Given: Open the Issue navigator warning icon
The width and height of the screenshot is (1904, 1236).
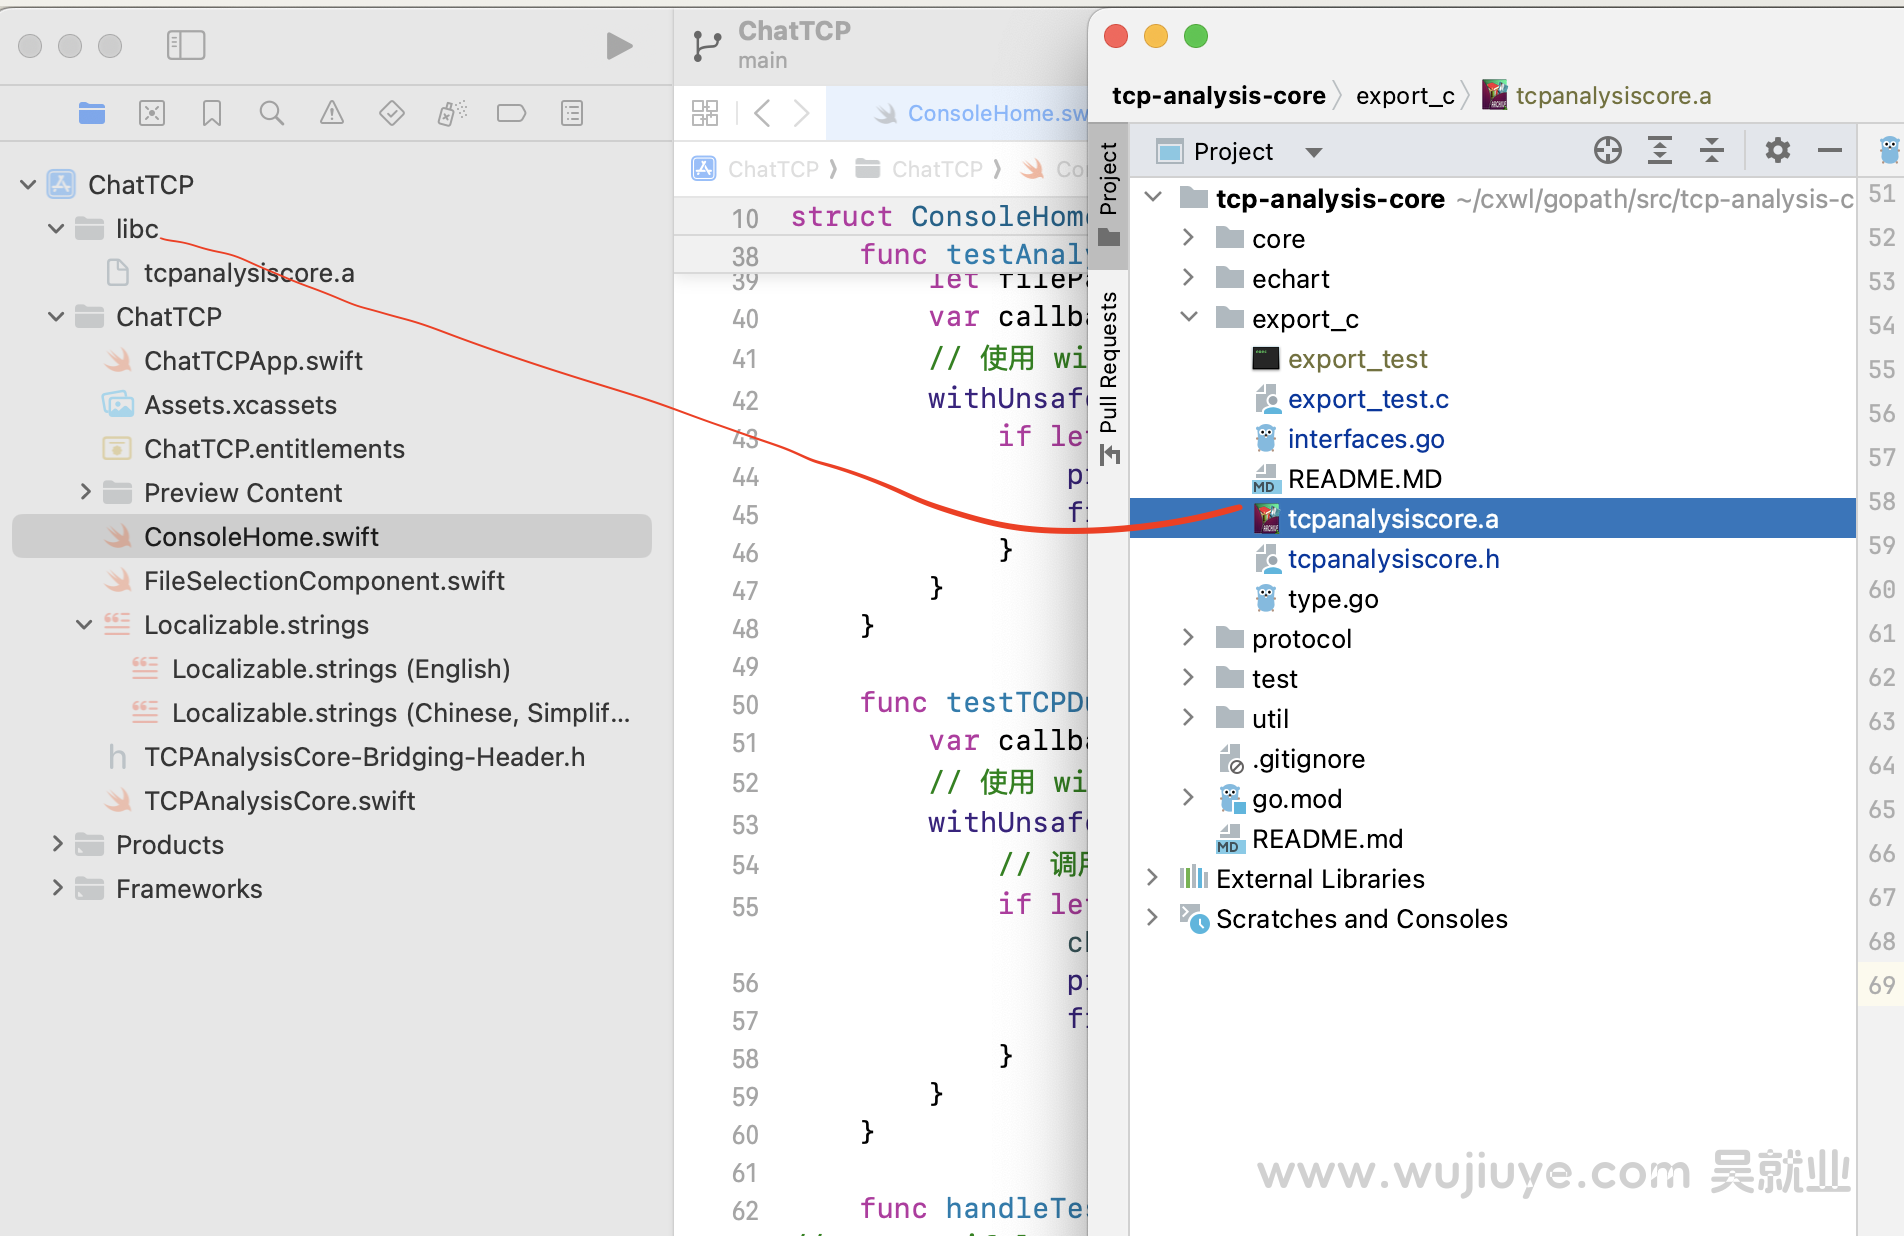Looking at the screenshot, I should point(332,113).
